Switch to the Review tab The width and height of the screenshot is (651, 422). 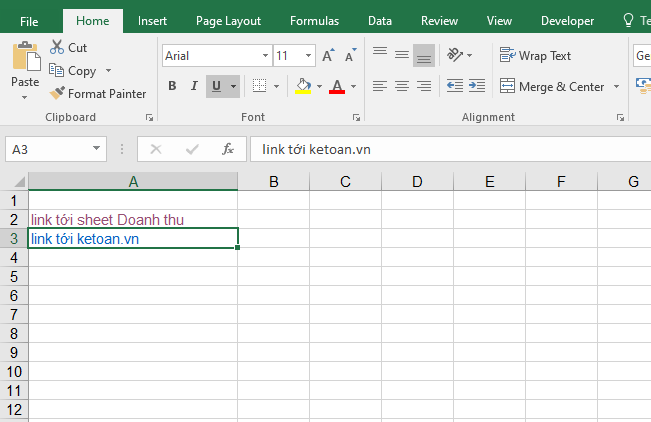pos(439,21)
